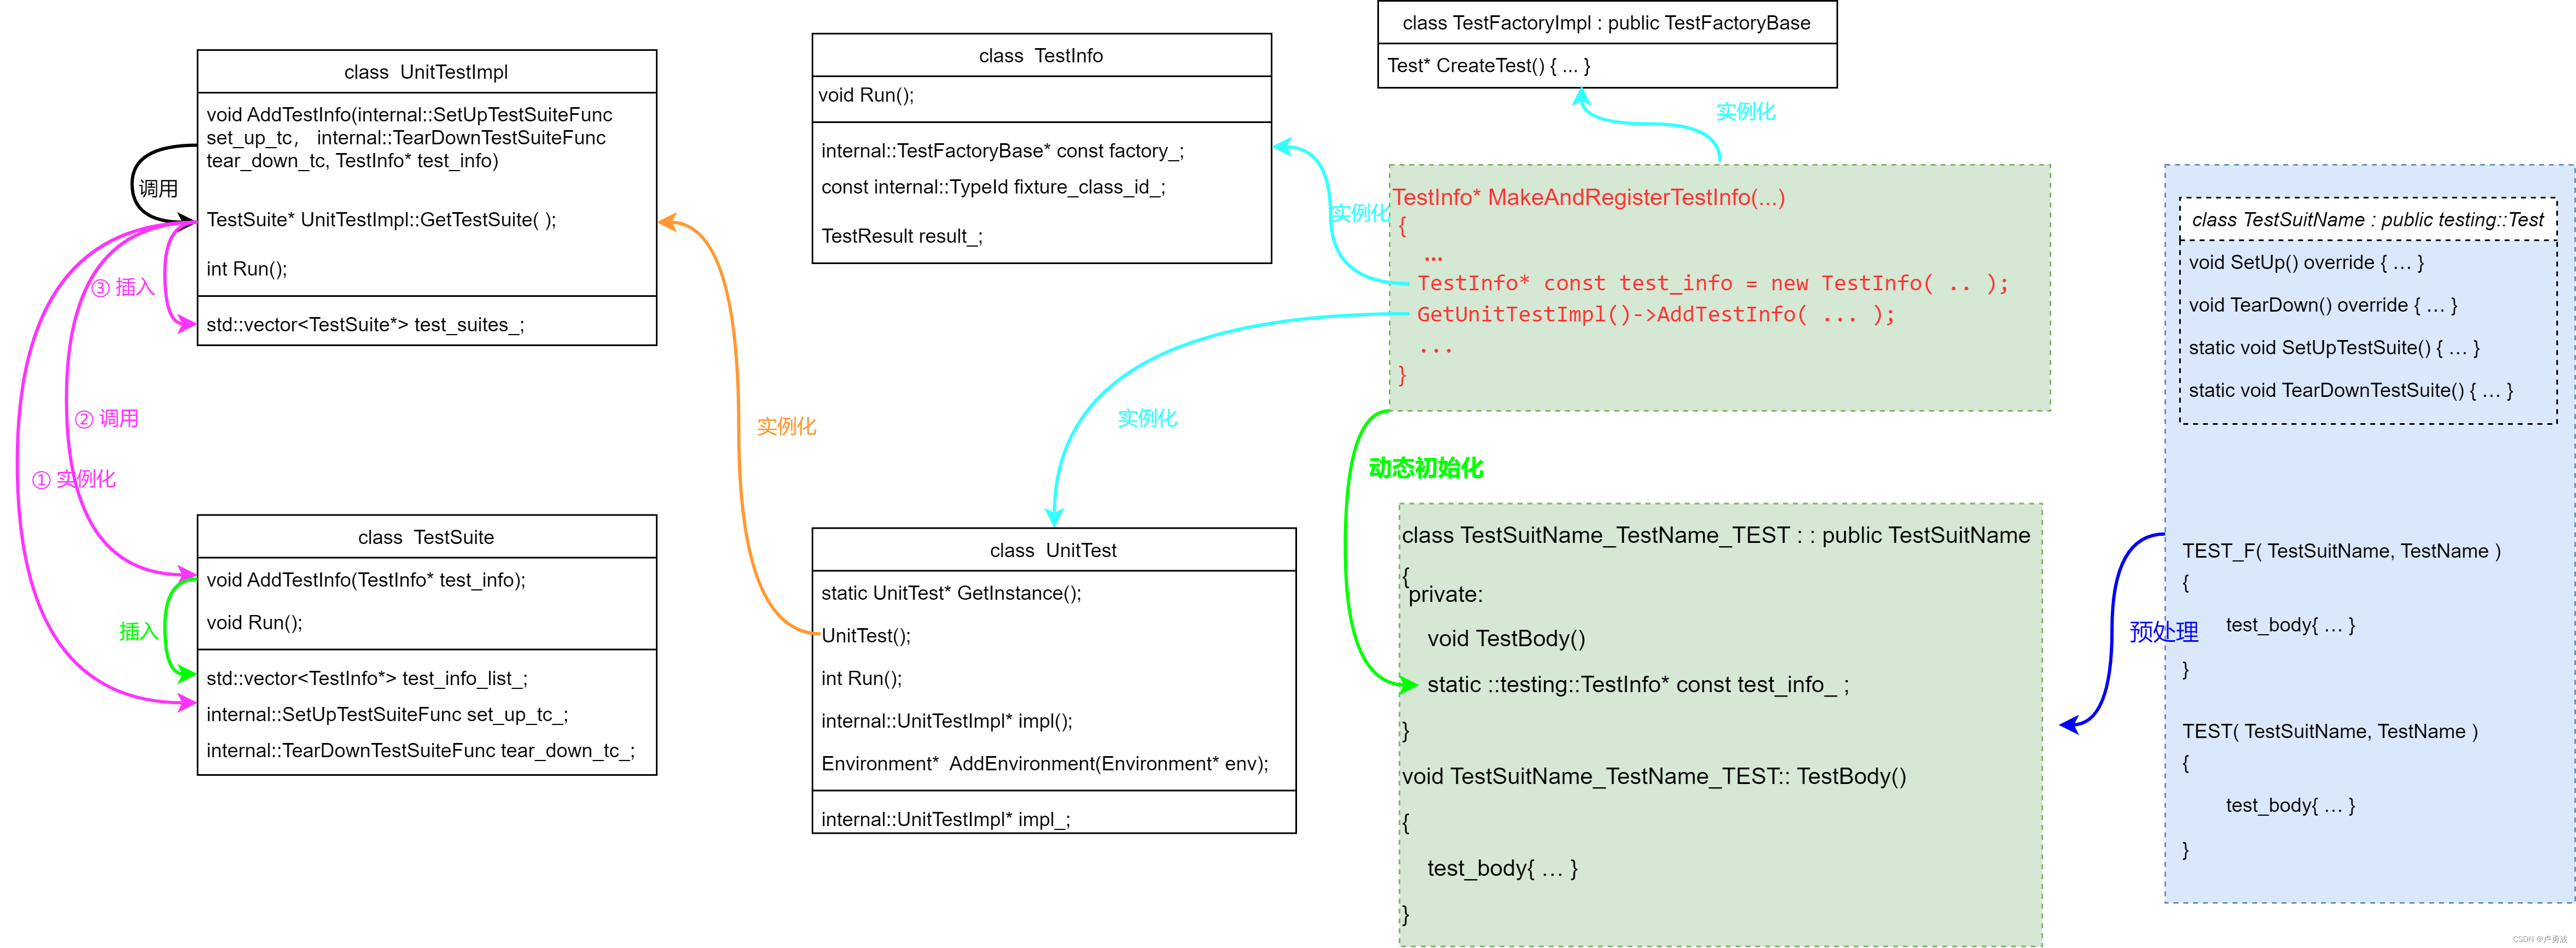This screenshot has height=948, width=2576.
Task: Select 'std::vector<TestSuite*> test_suites_;' member
Action: 365,325
